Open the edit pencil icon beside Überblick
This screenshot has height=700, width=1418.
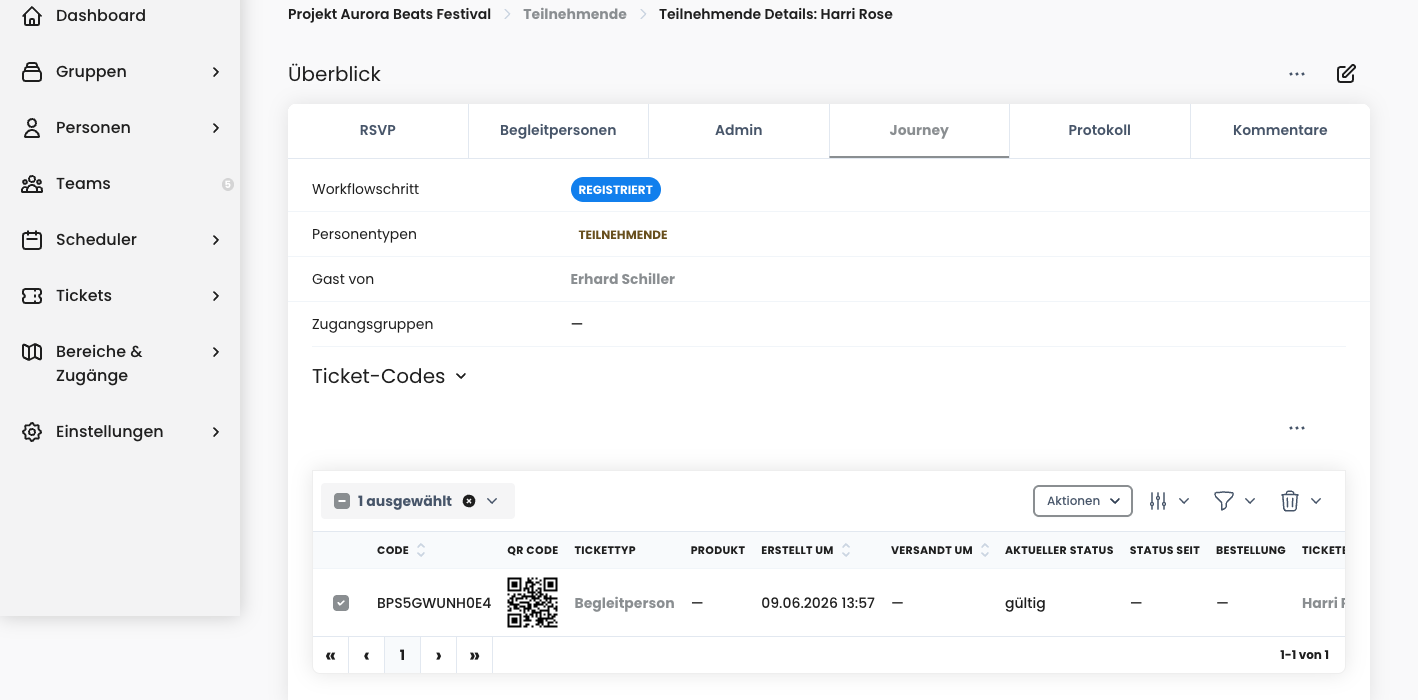point(1346,74)
